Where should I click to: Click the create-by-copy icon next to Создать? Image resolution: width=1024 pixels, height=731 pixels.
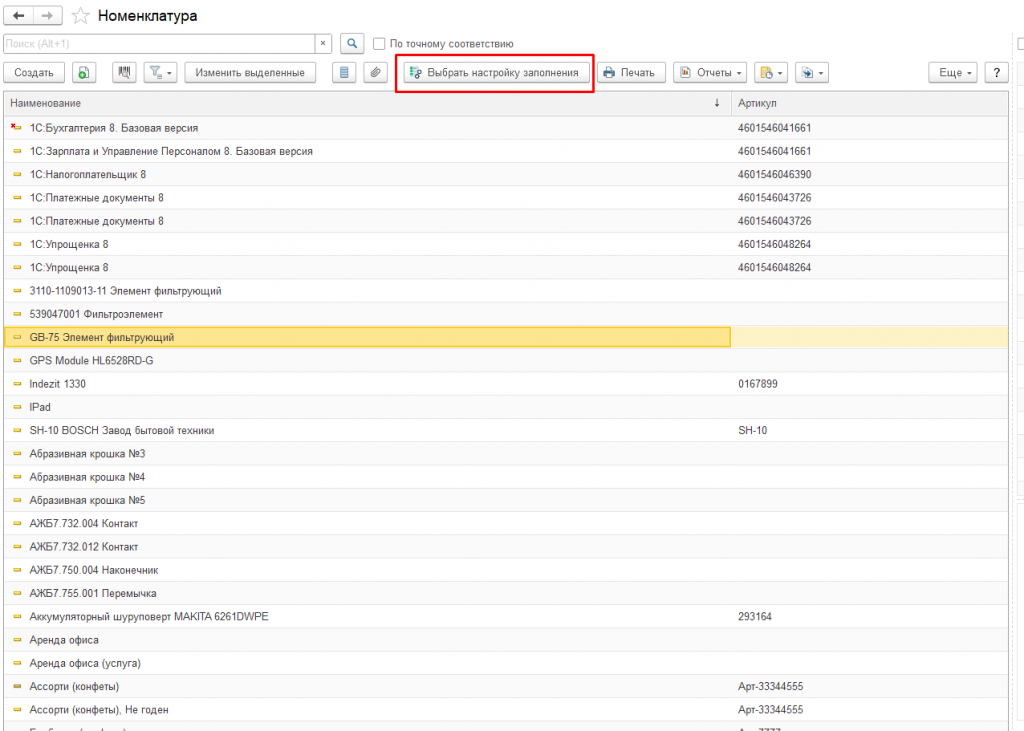coord(84,73)
